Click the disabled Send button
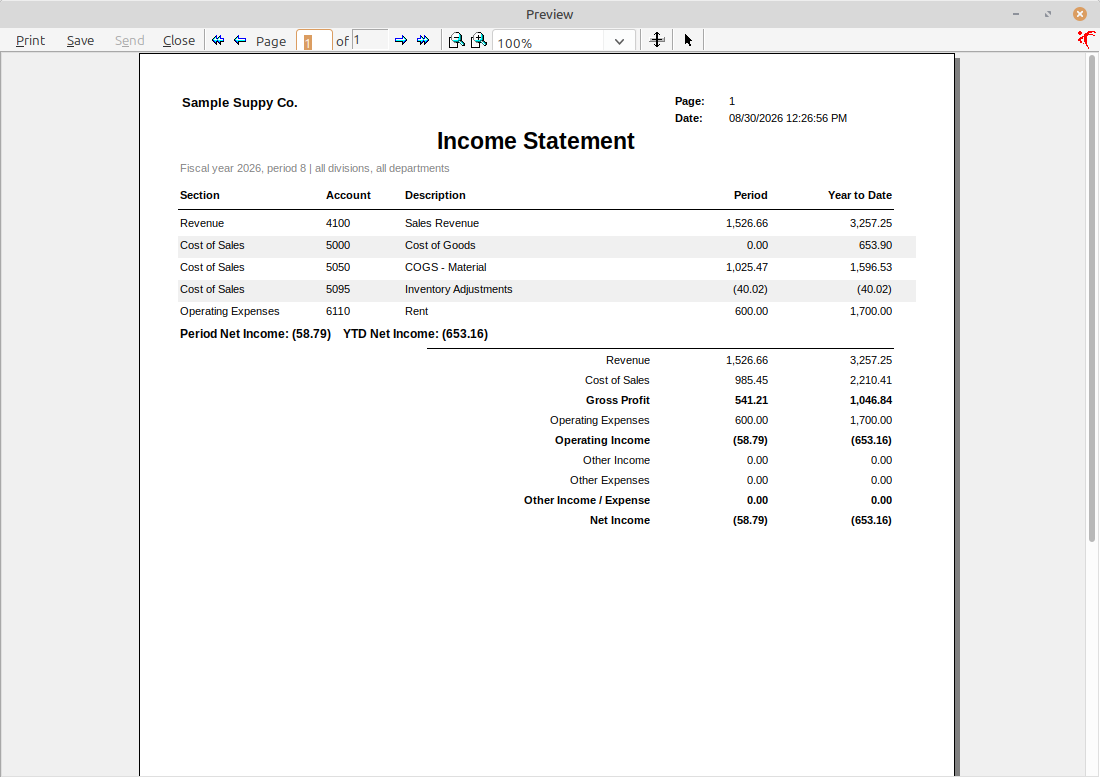 [130, 41]
